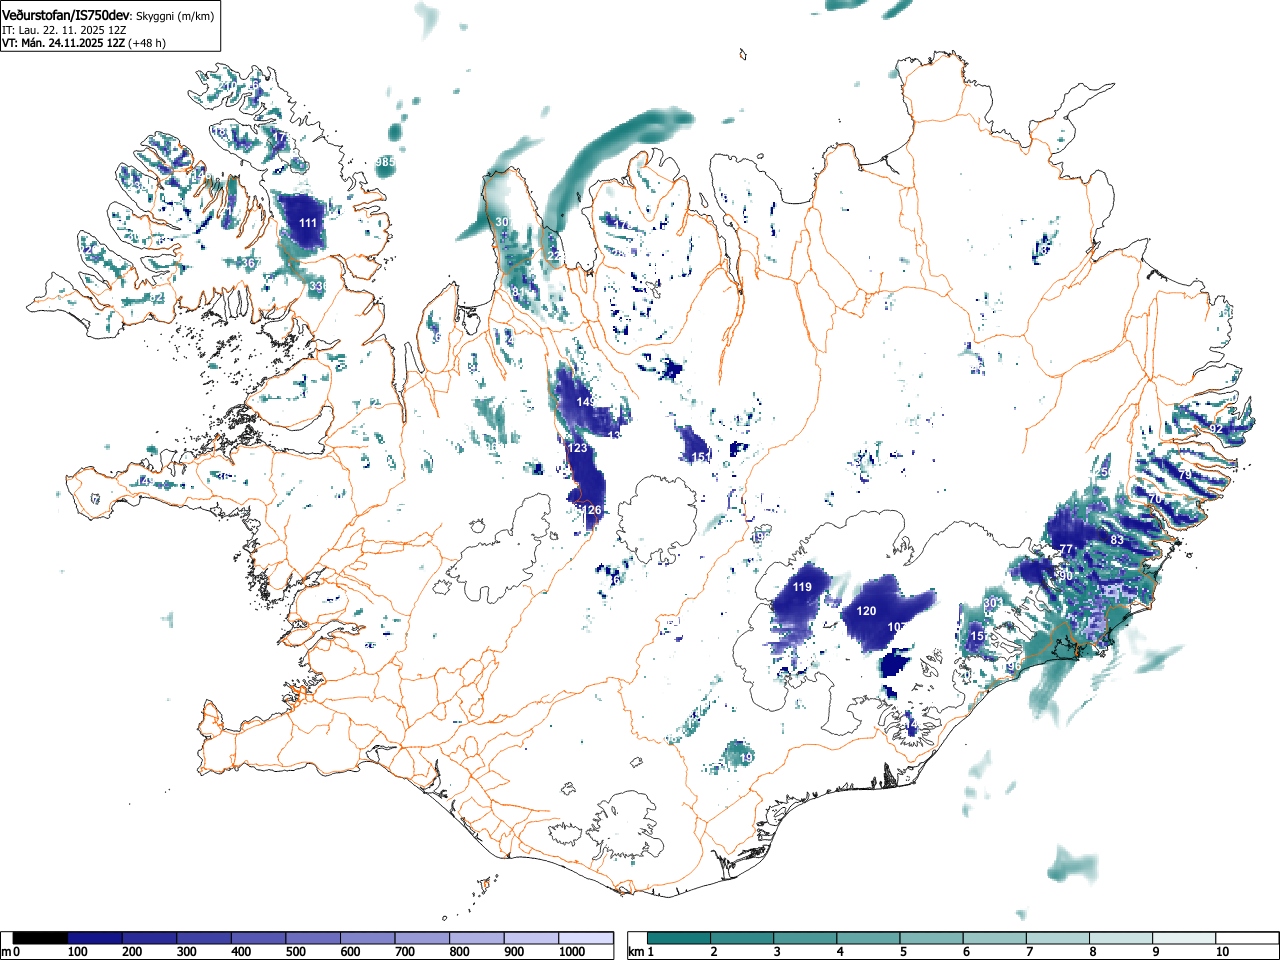Click the '70' value in the East Fjords
The height and width of the screenshot is (960, 1280).
(1155, 498)
